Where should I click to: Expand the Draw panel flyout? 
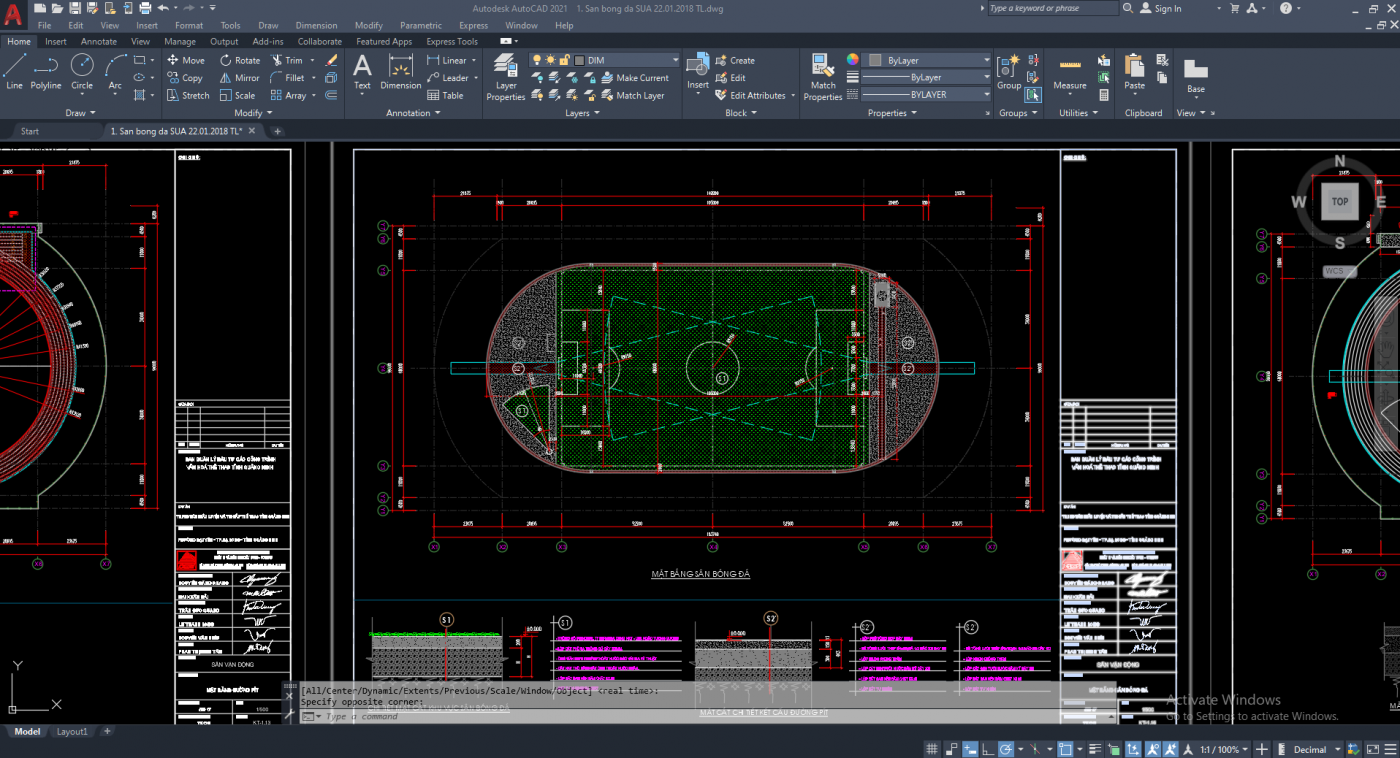click(79, 113)
